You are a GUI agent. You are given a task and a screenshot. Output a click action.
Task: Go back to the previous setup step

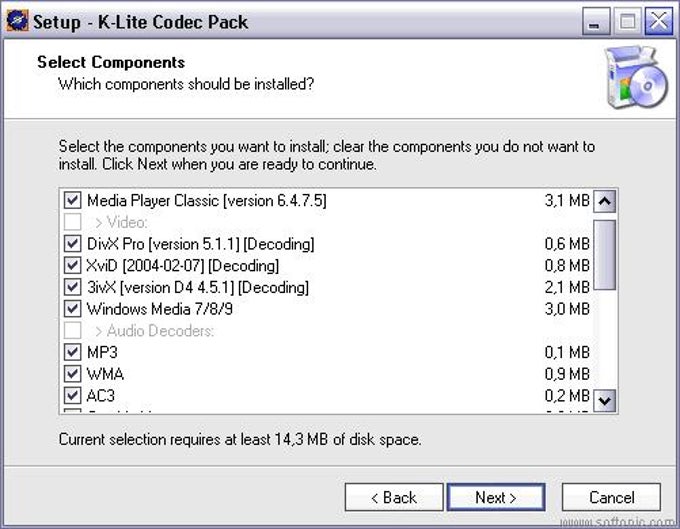(393, 497)
